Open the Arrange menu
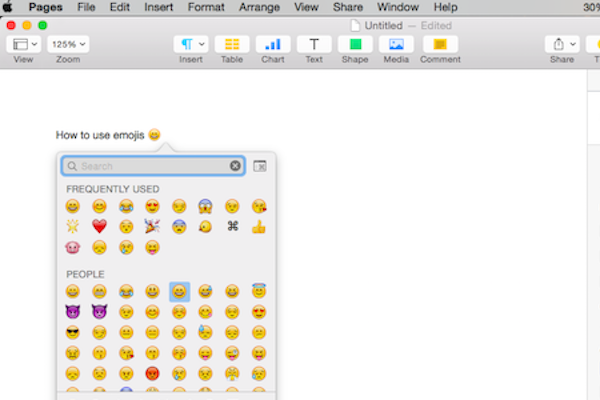600x400 pixels. click(x=259, y=7)
